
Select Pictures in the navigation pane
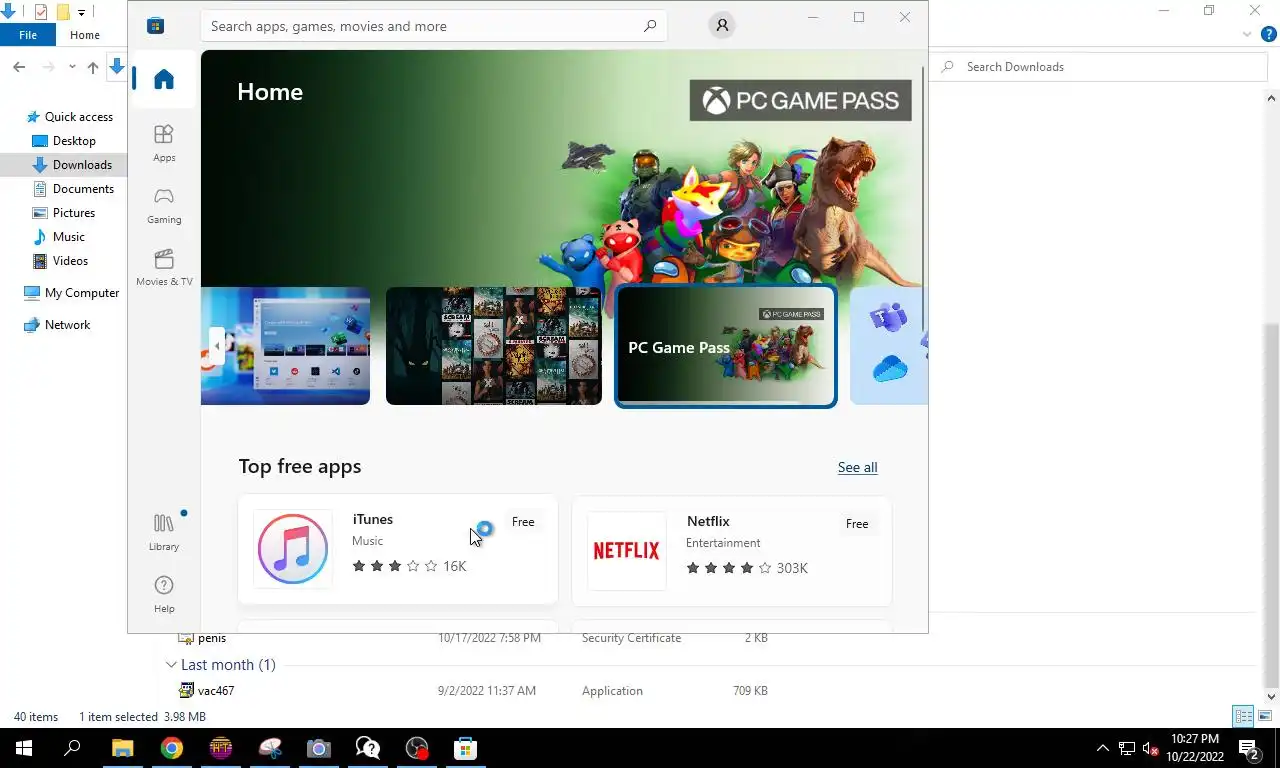click(74, 213)
